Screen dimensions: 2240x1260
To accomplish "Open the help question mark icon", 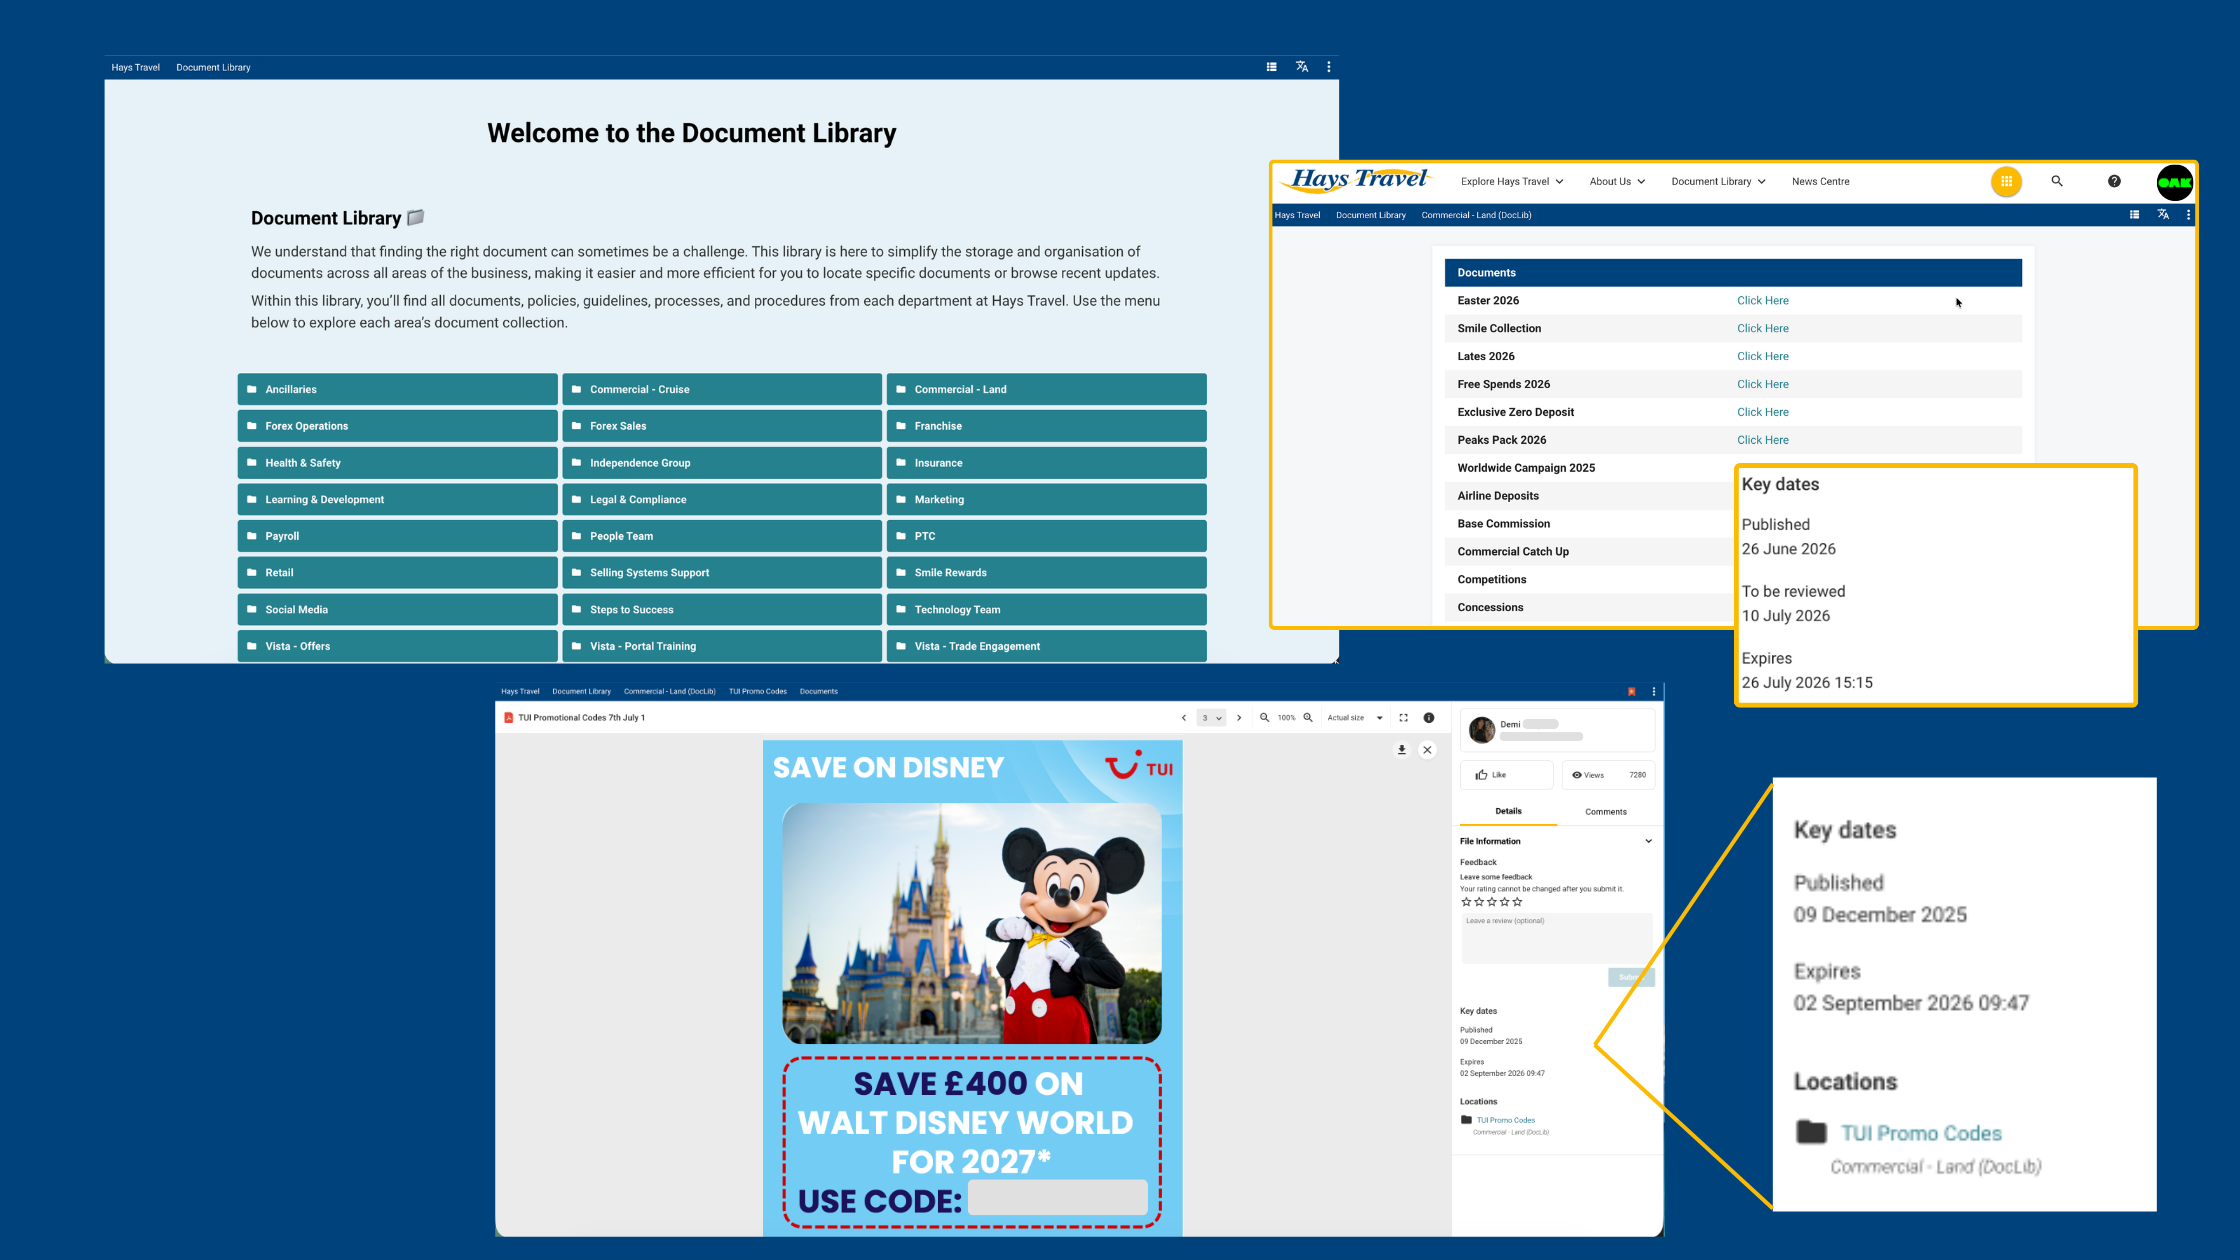I will pyautogui.click(x=2114, y=181).
